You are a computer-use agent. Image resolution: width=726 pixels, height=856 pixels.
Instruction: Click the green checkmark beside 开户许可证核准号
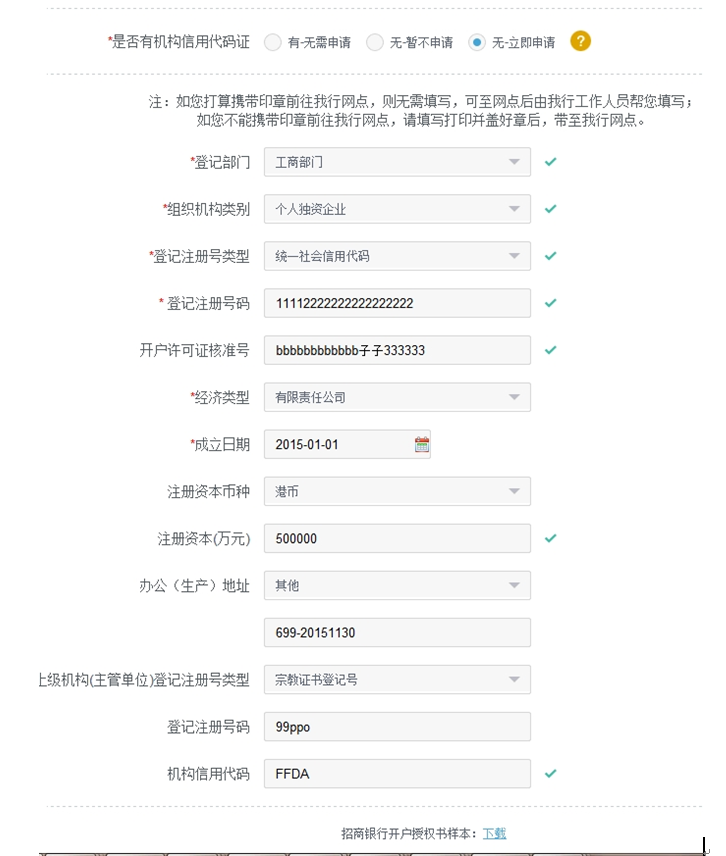(550, 350)
